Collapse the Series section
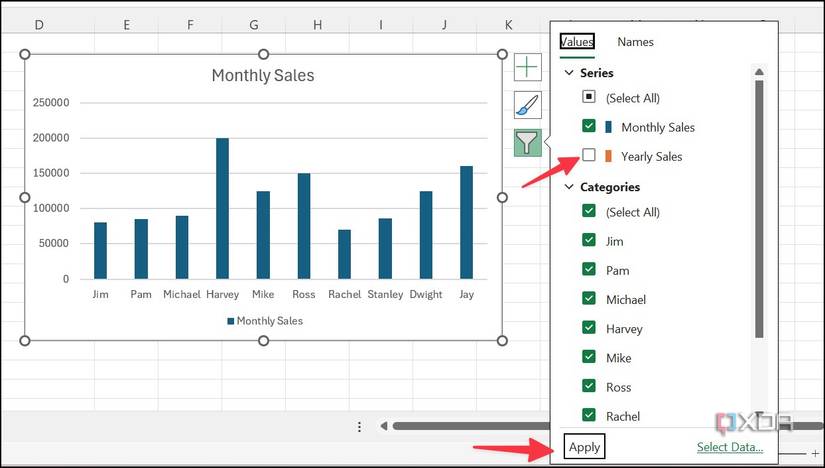The image size is (825, 468). coord(569,73)
